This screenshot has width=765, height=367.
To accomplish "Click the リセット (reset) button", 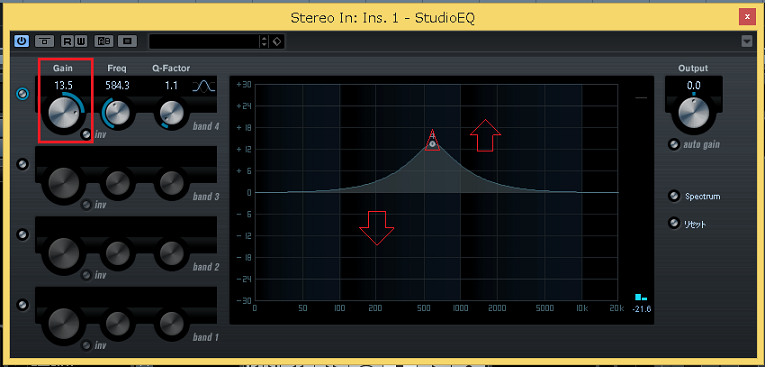I will point(674,224).
